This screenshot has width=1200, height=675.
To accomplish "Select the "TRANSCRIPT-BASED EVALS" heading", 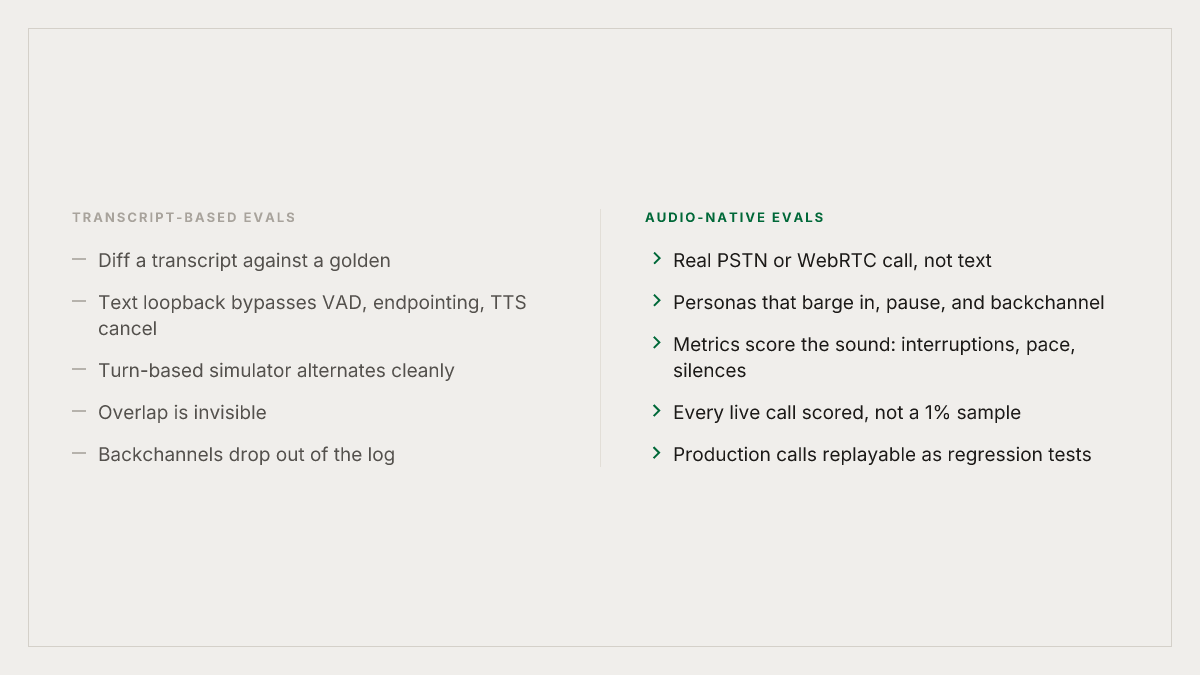I will [184, 217].
